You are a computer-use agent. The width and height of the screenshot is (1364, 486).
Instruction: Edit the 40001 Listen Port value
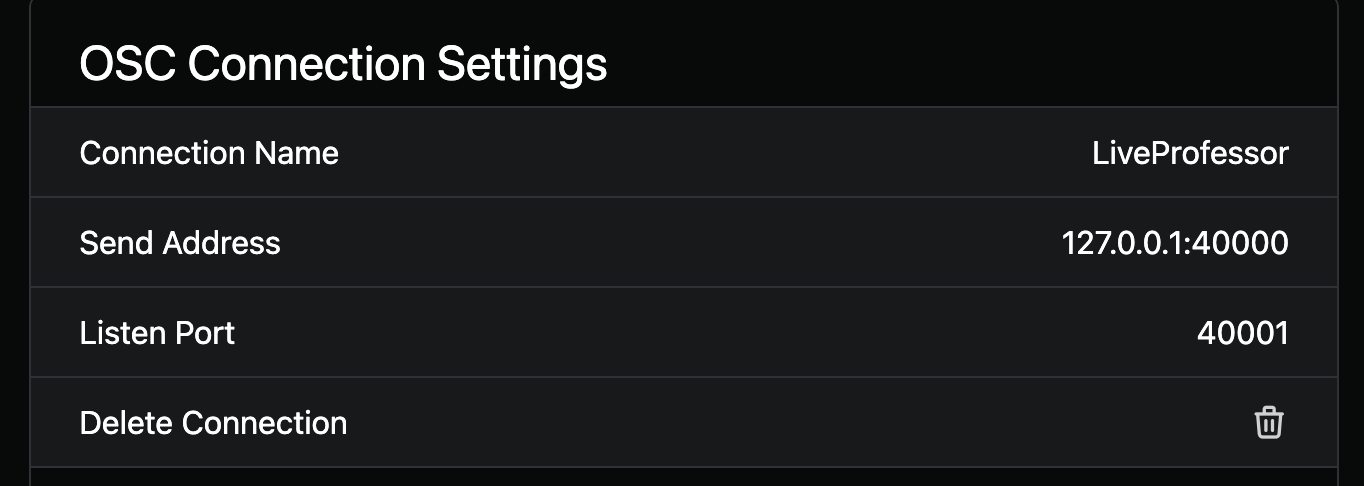pyautogui.click(x=1242, y=333)
